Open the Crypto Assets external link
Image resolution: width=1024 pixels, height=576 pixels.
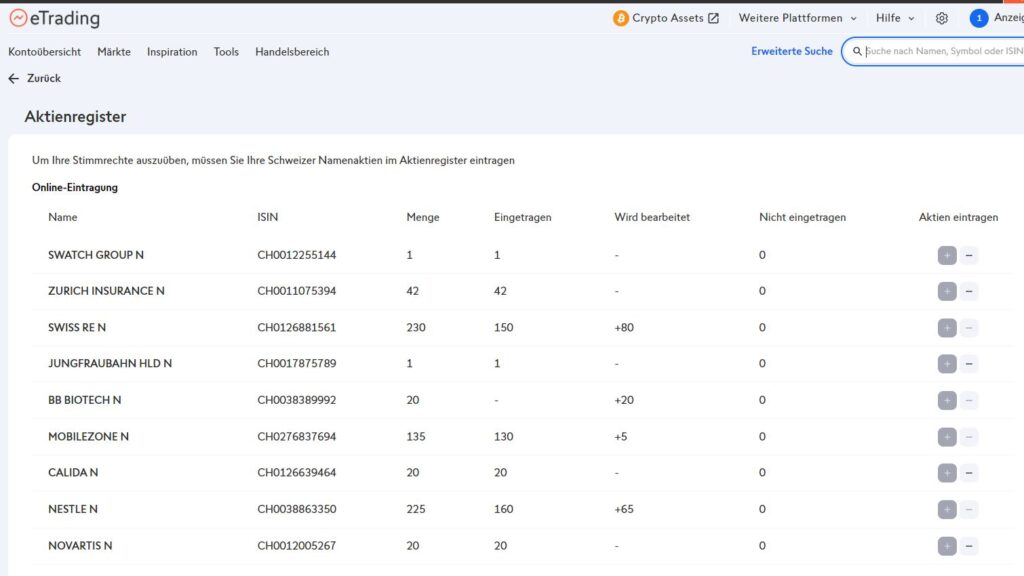pos(675,18)
